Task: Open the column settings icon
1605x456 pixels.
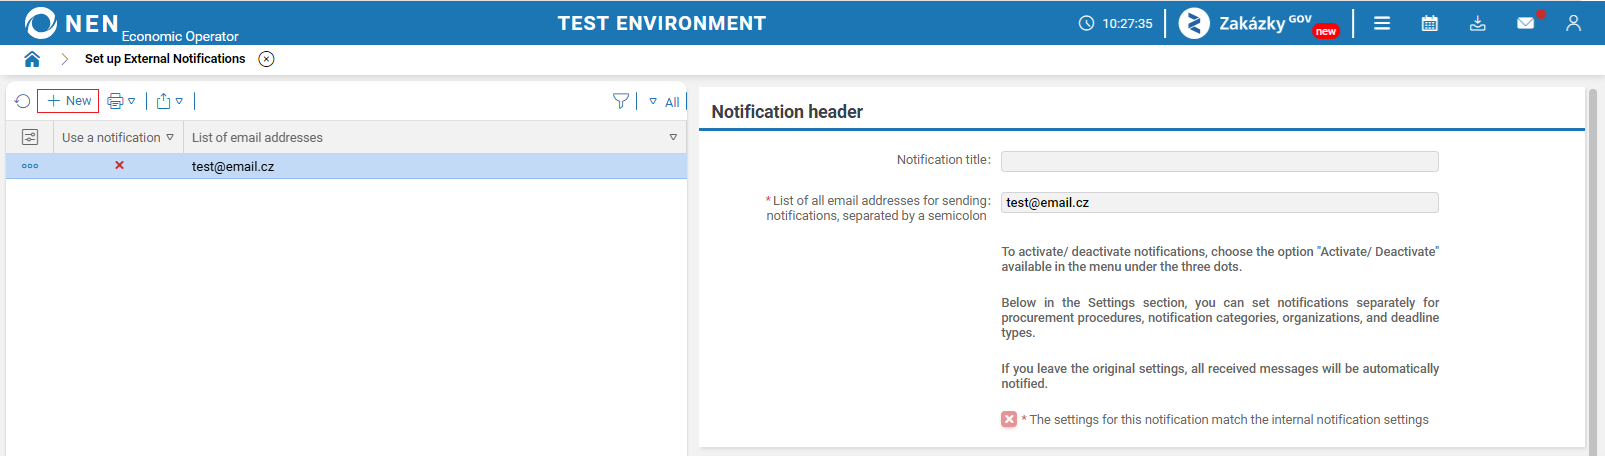Action: click(x=30, y=137)
